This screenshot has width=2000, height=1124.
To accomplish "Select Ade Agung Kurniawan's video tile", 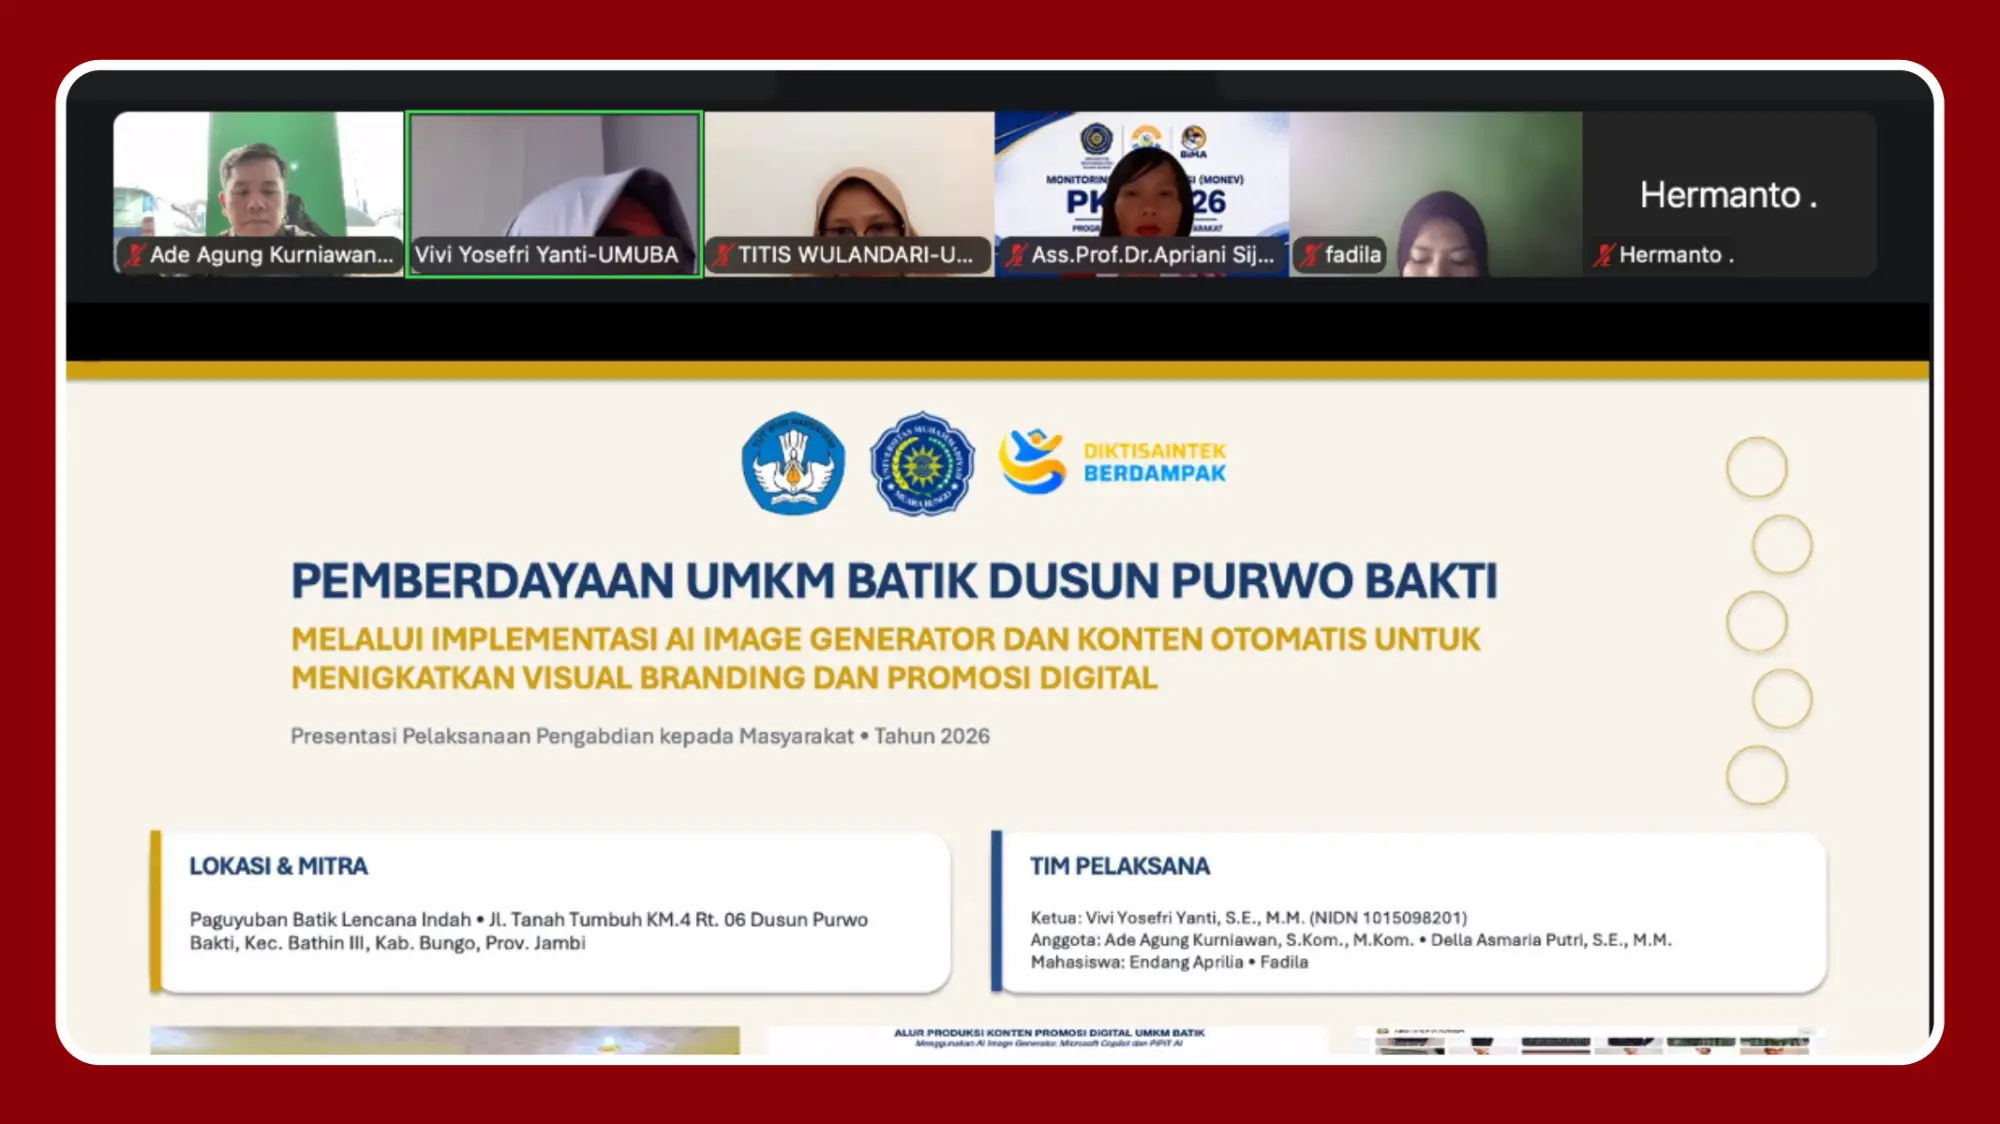I will 258,193.
